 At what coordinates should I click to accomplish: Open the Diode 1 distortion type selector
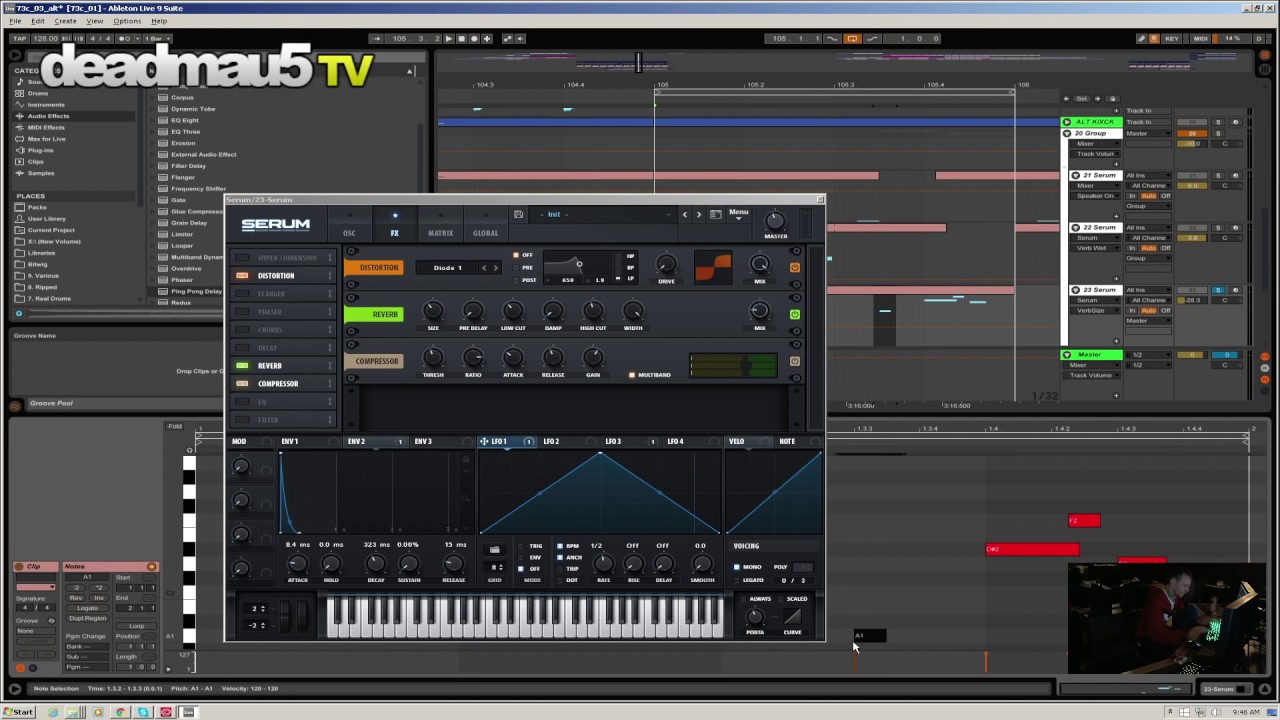coord(447,268)
